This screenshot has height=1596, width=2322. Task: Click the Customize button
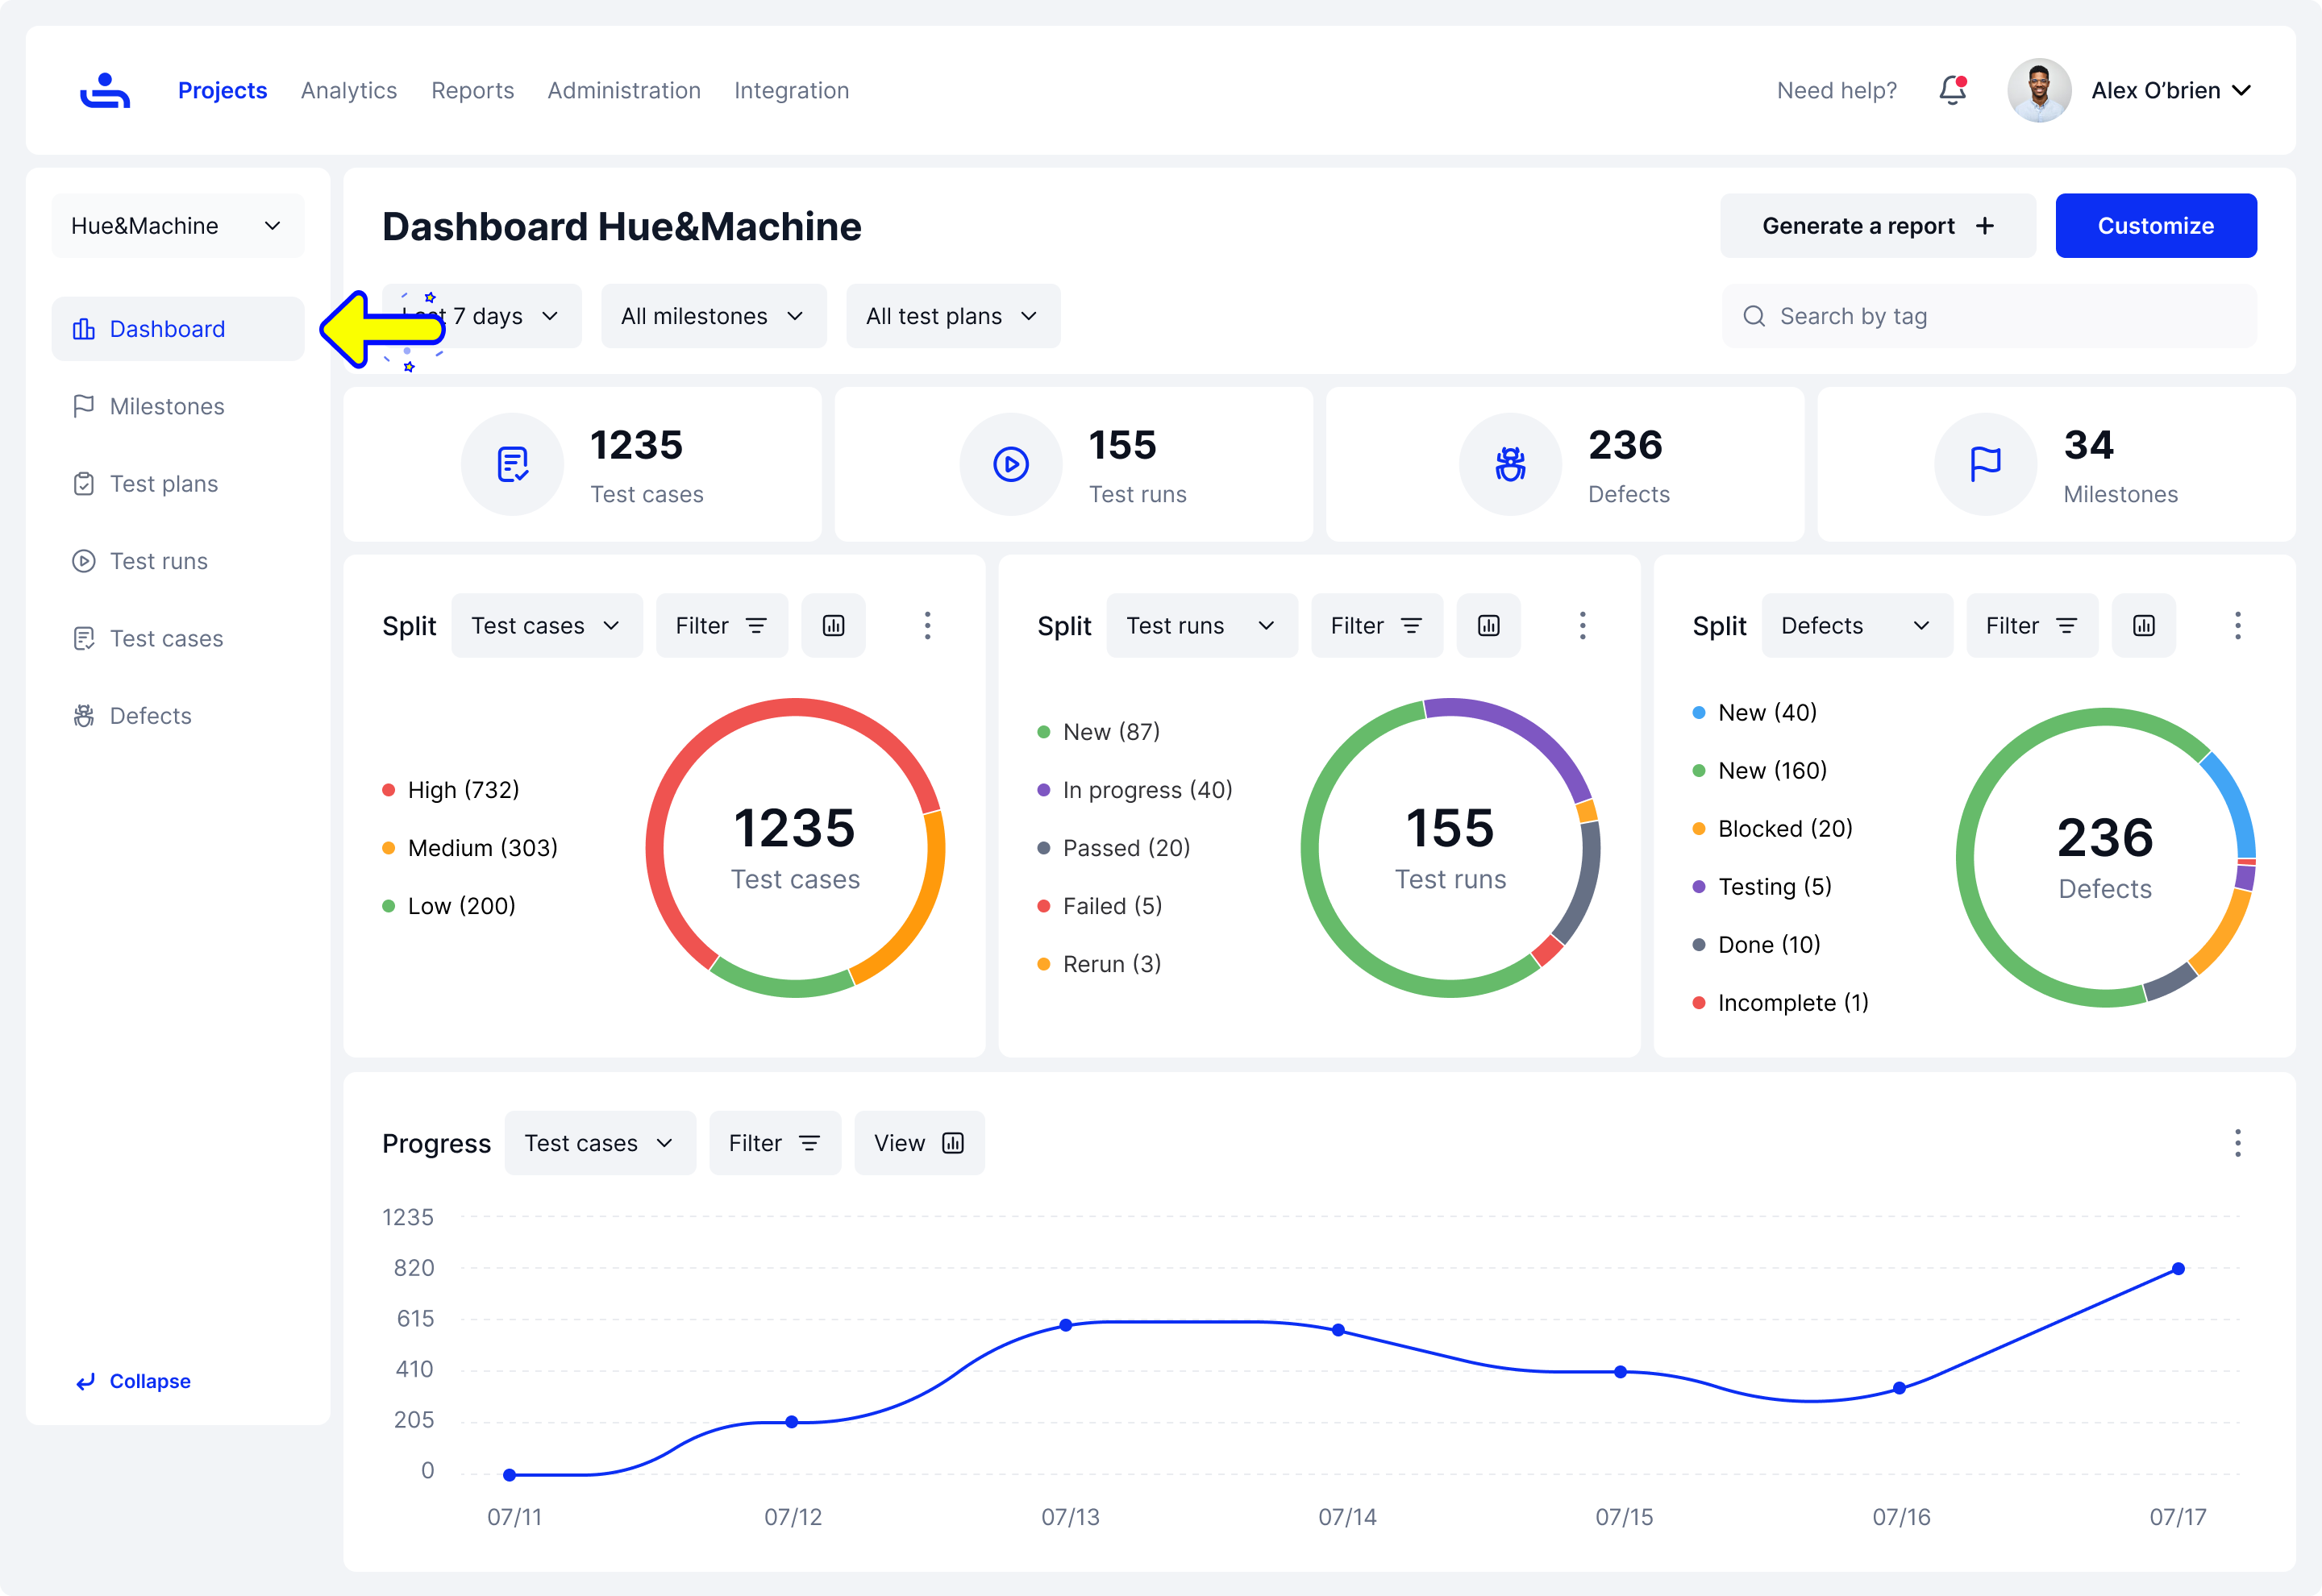[x=2155, y=226]
